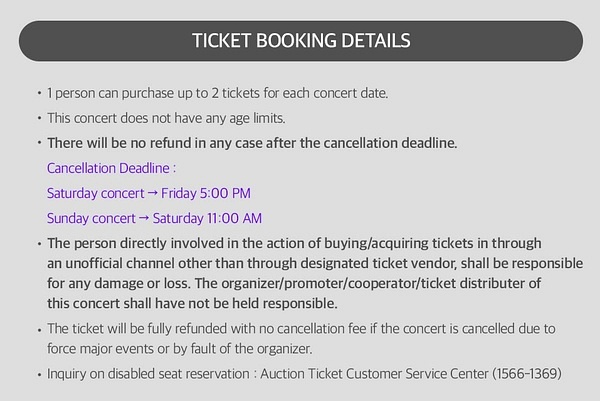Select Saturday concert Friday 5:00 PM deadline
The width and height of the screenshot is (600, 401).
148,193
